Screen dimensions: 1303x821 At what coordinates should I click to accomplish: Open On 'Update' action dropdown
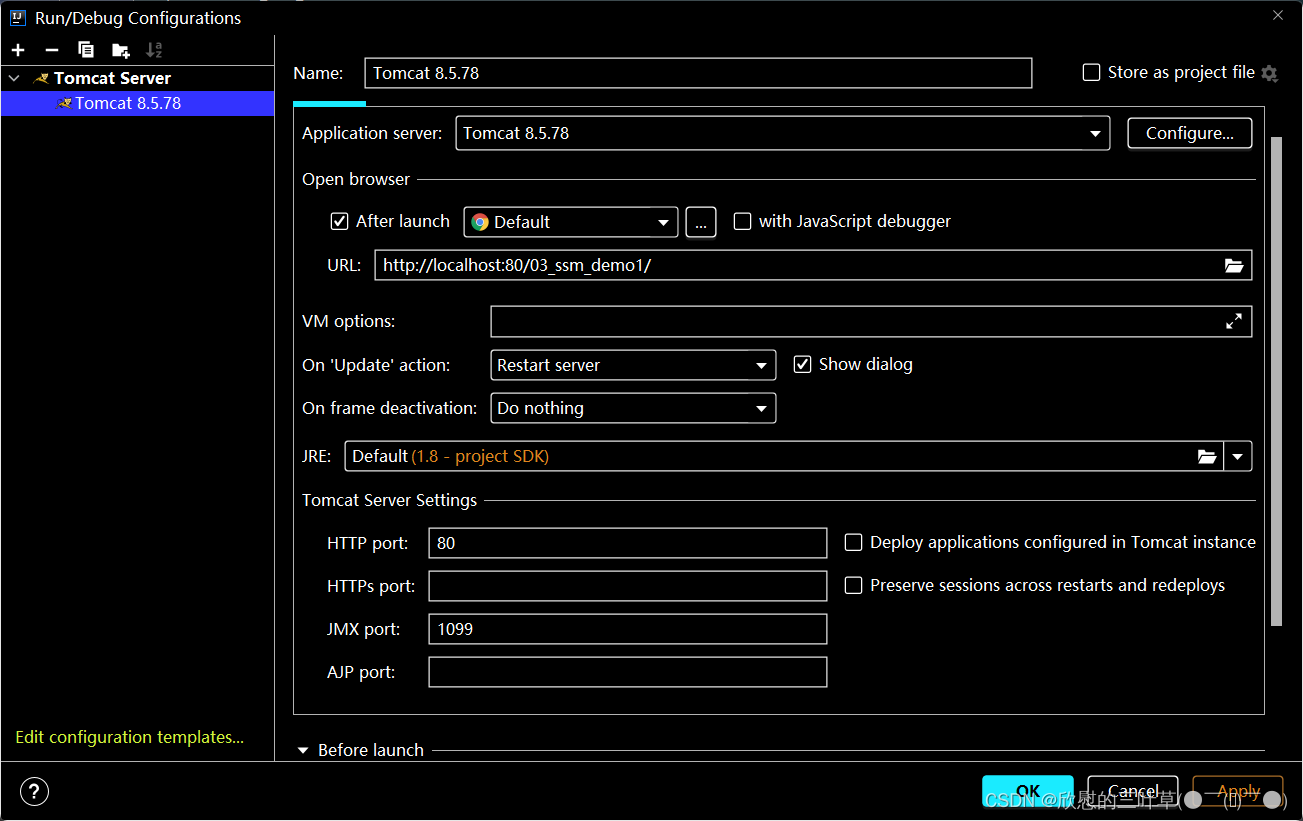tap(633, 365)
